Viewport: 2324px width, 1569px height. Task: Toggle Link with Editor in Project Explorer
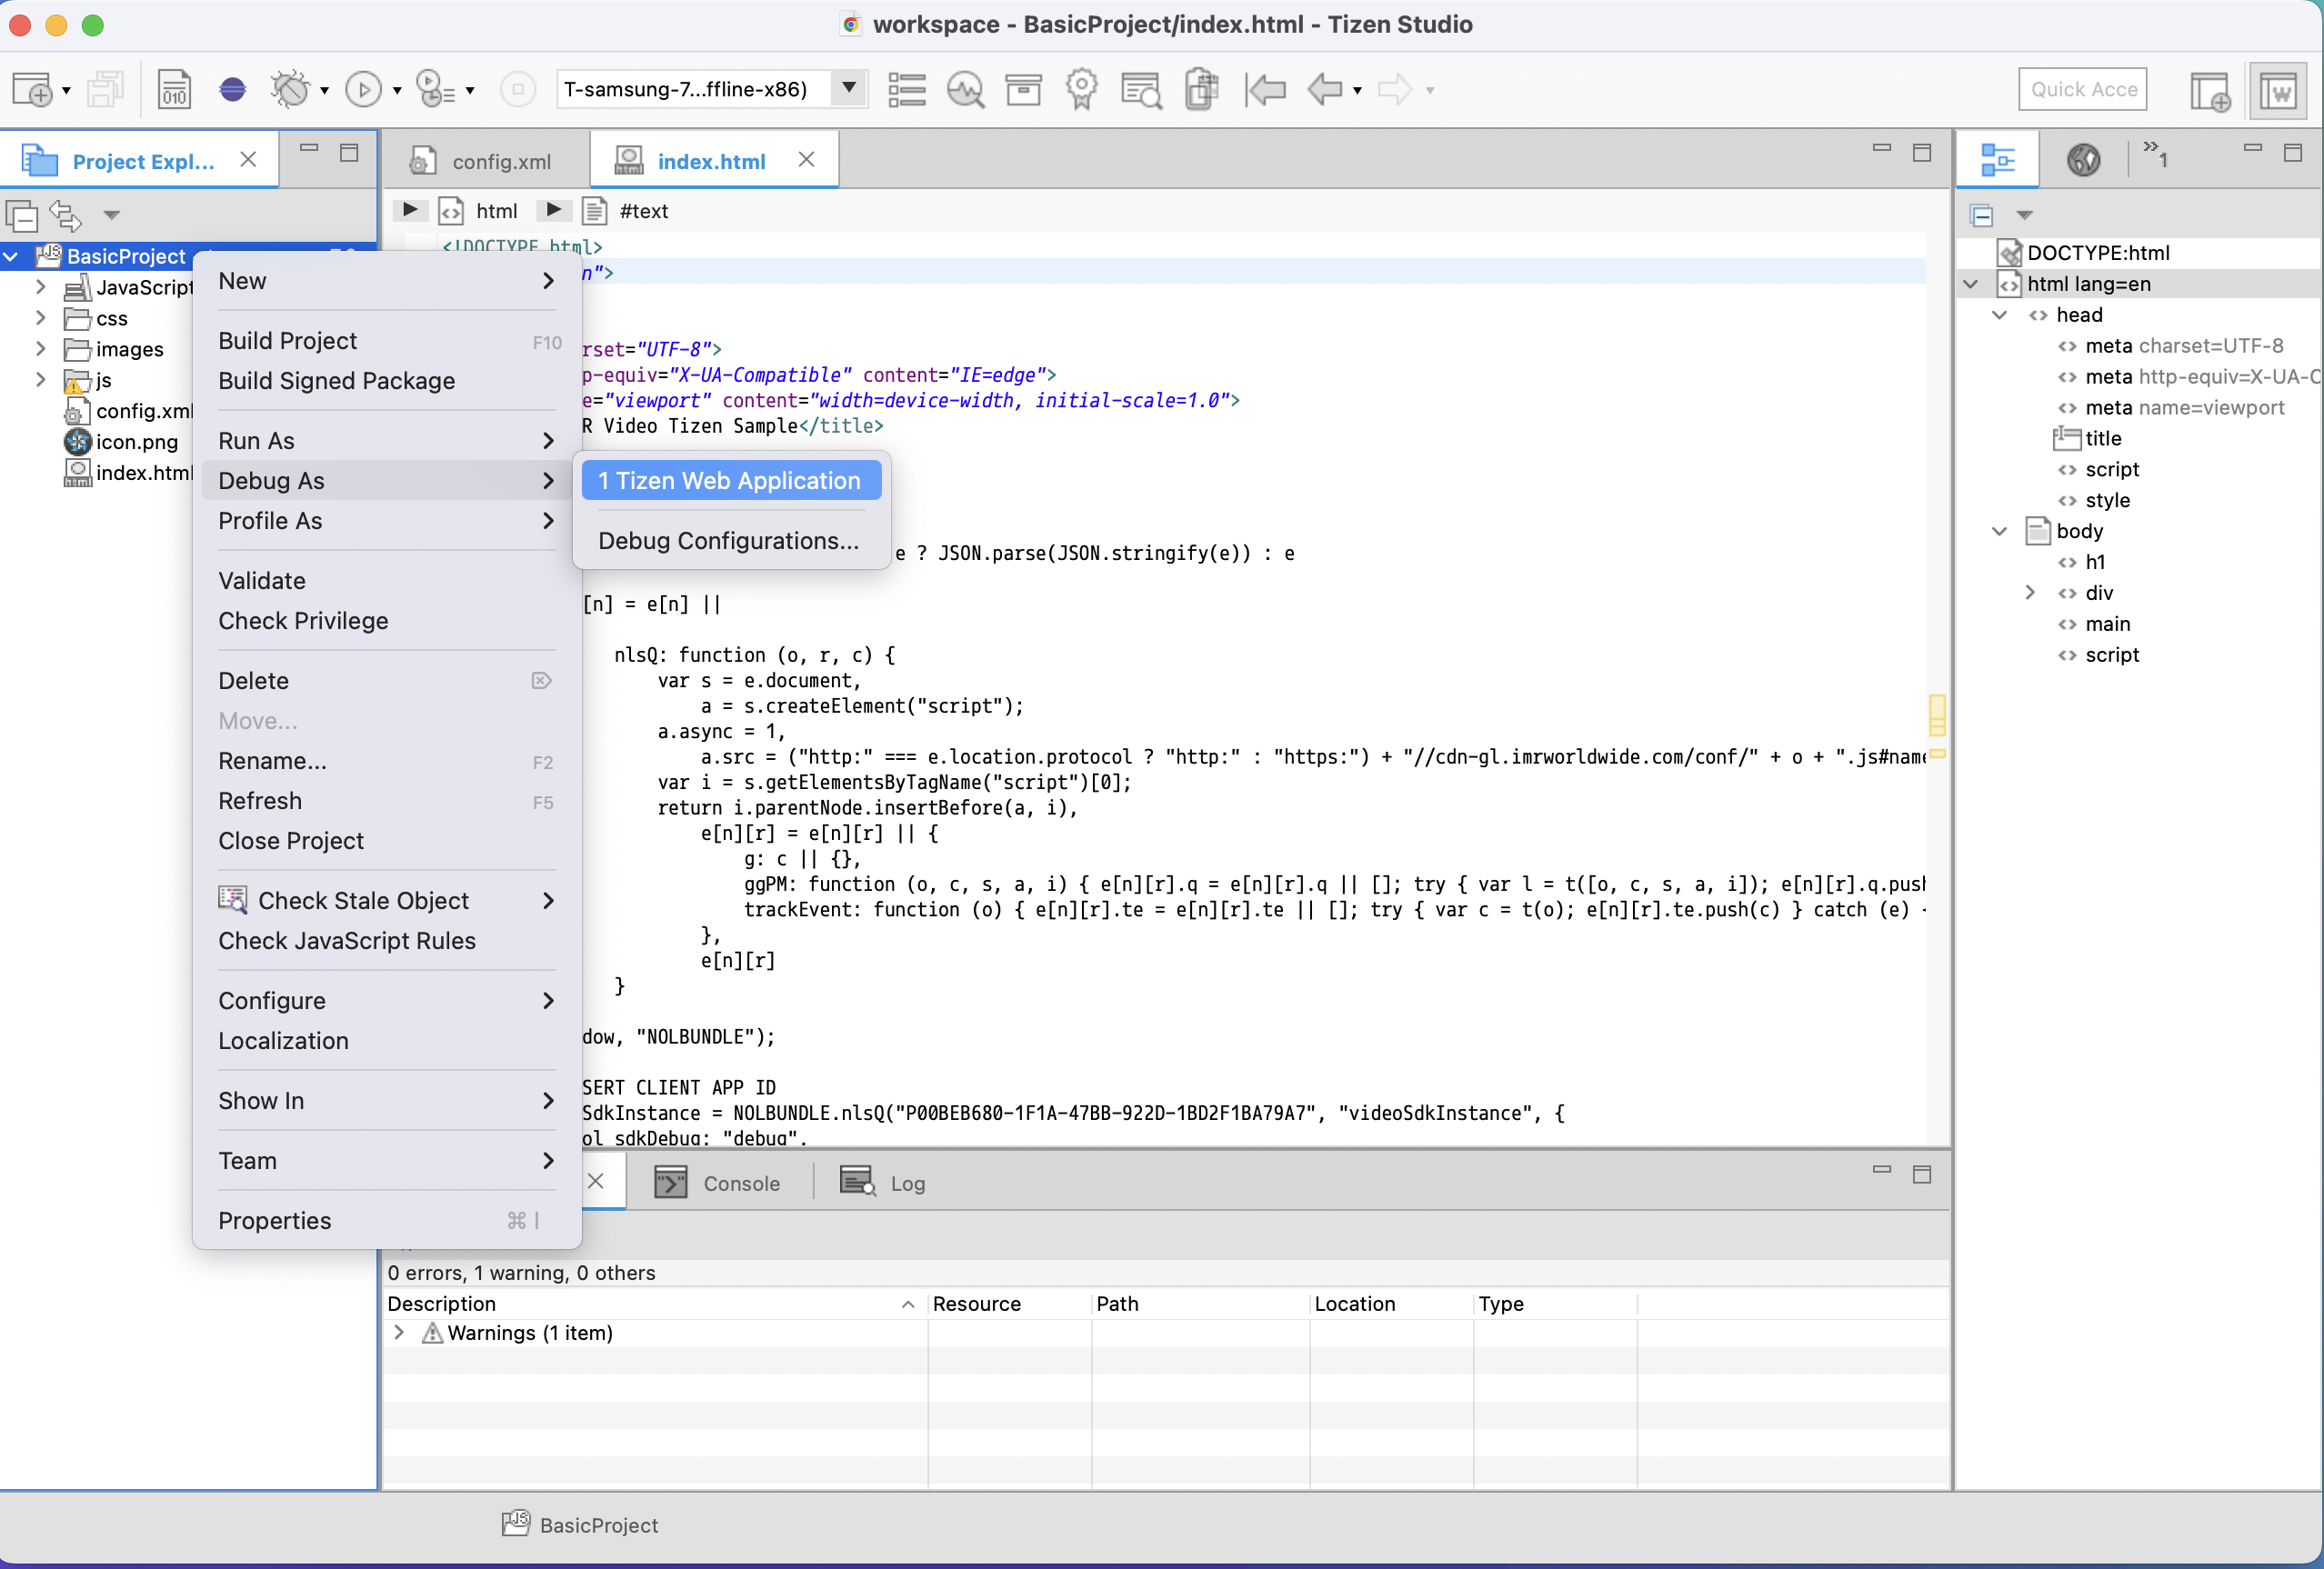click(x=66, y=214)
